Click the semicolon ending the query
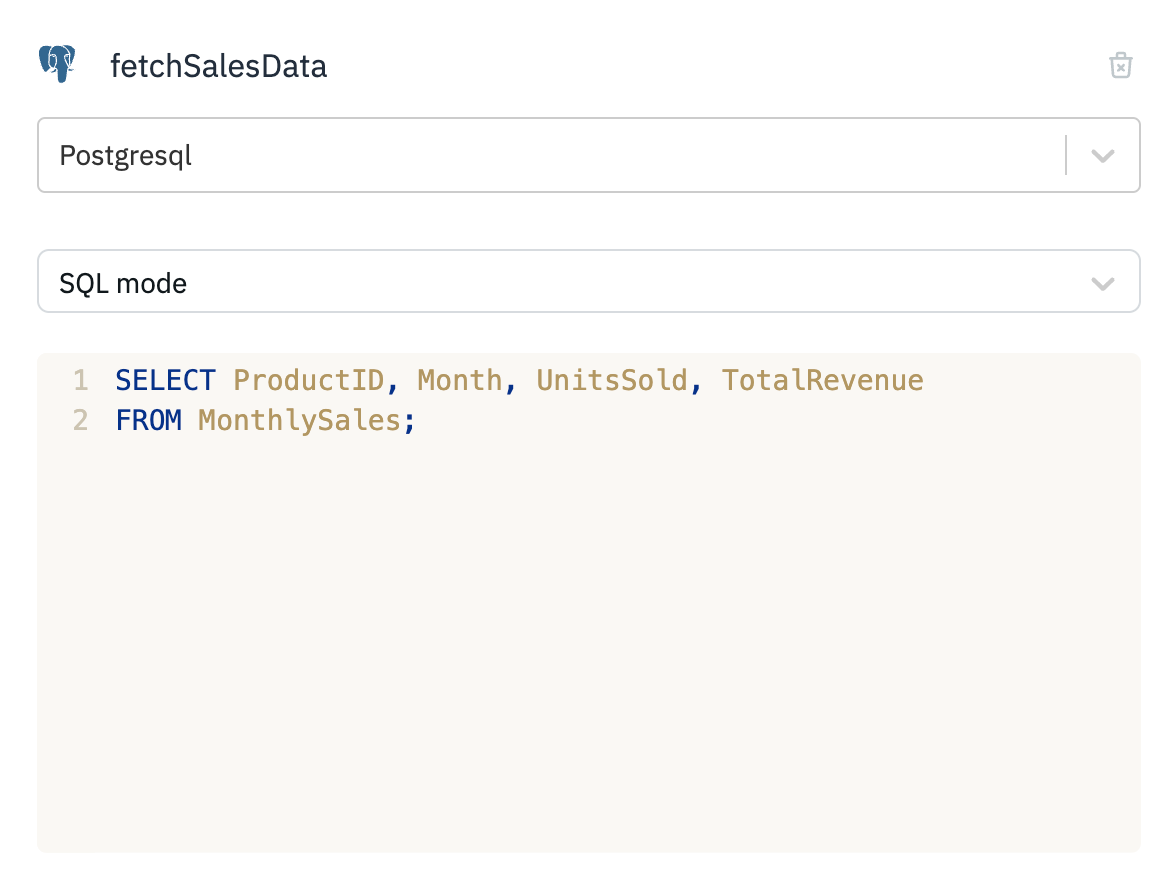The image size is (1173, 896). coord(409,421)
